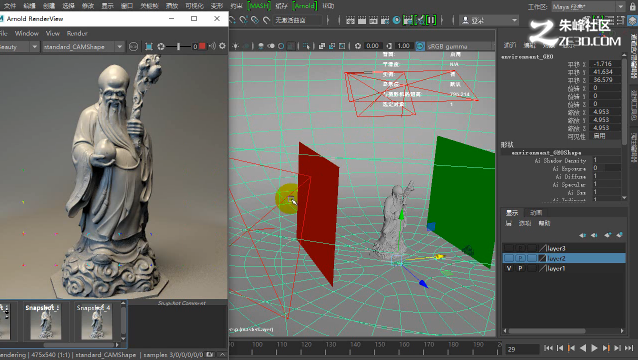The image size is (638, 360).
Task: Click the red stop render button
Action: point(202,46)
